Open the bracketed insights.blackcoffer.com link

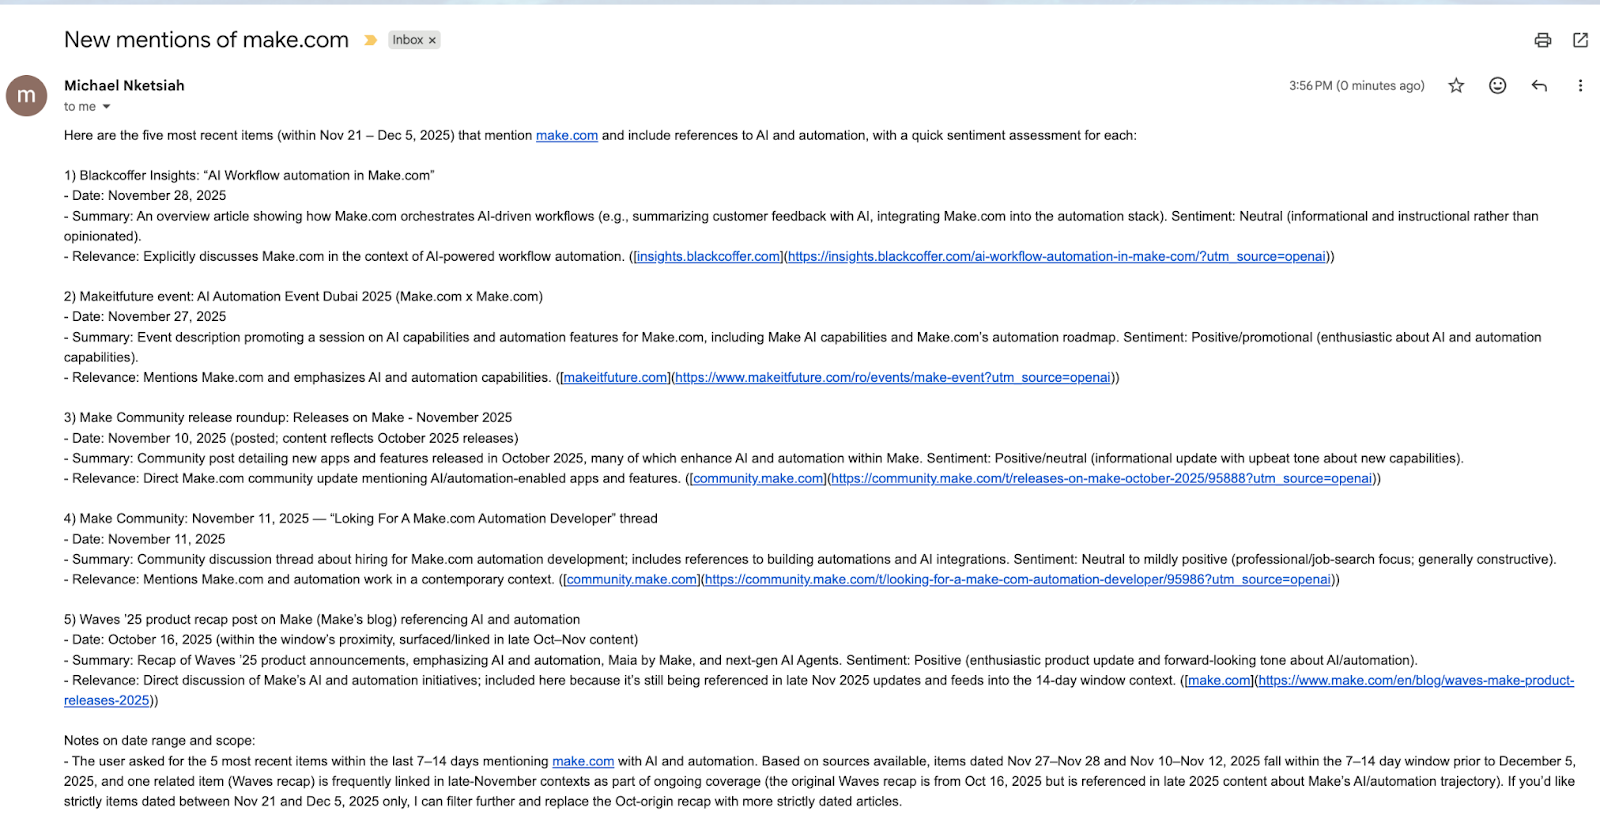coord(708,257)
